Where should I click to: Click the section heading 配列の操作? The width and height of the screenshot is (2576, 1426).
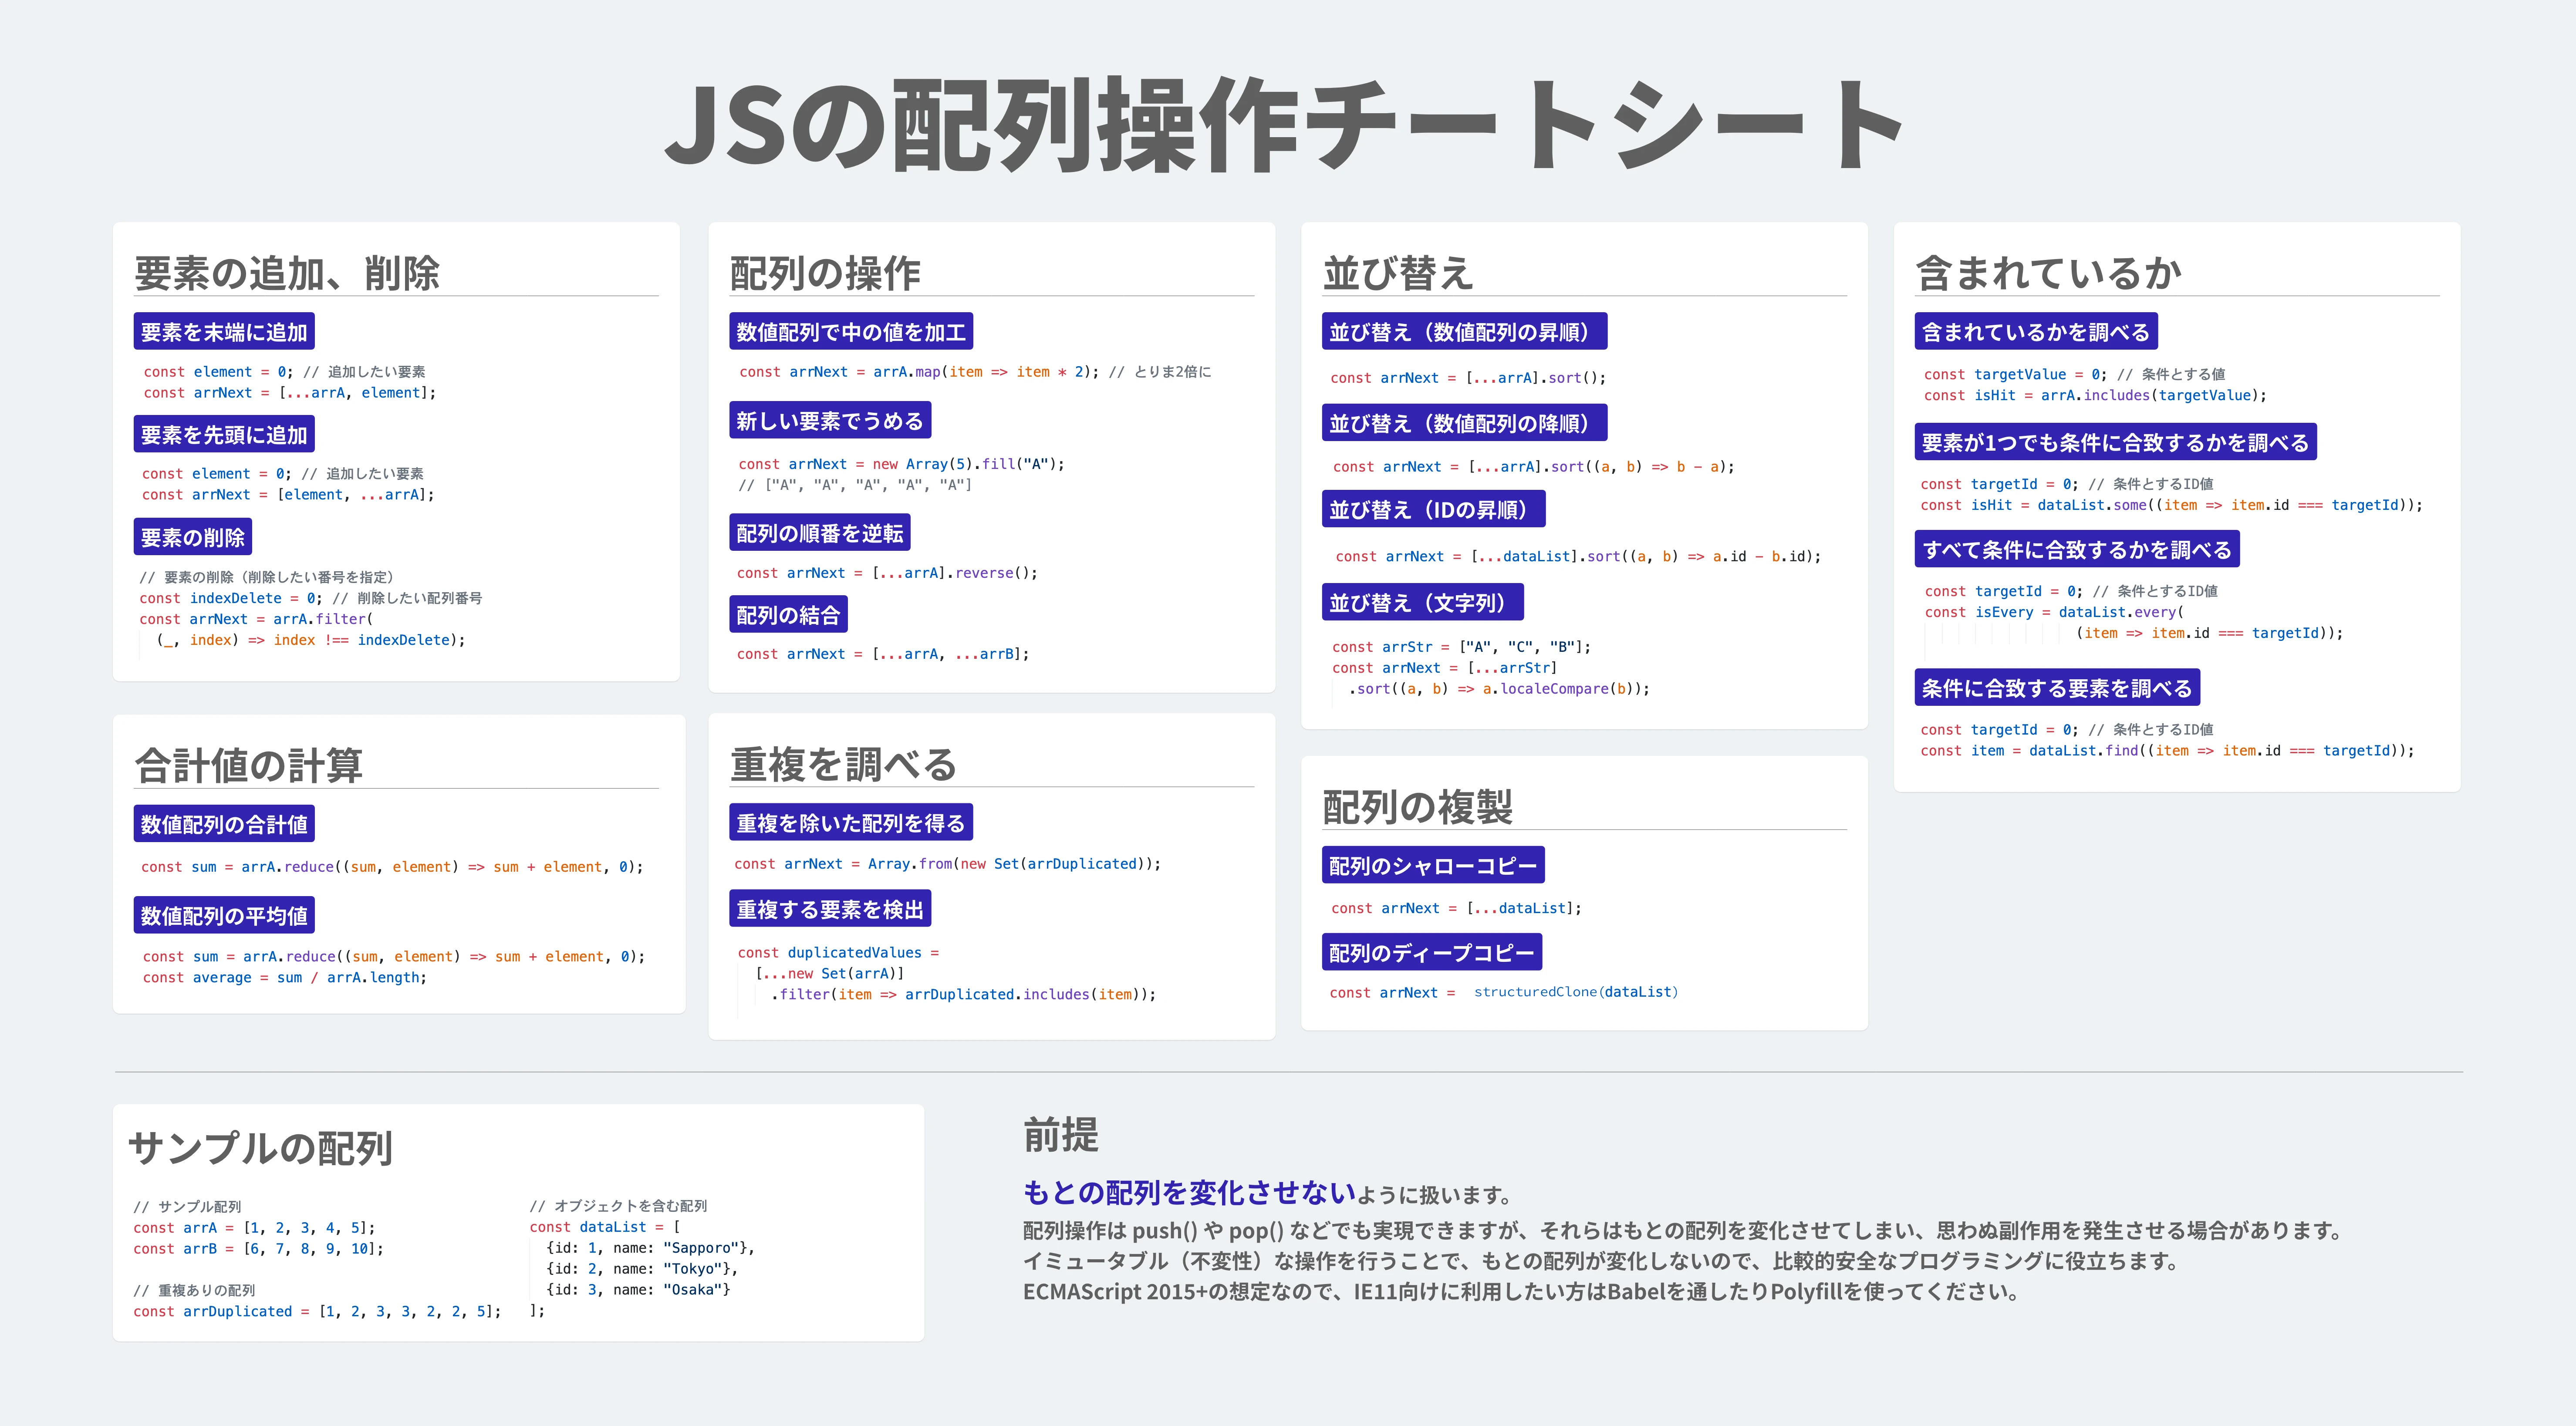pyautogui.click(x=825, y=273)
